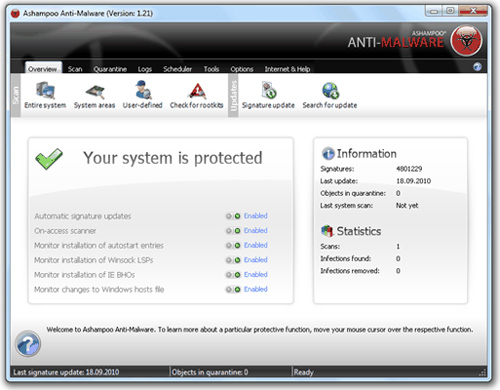Click Enabled link for Winsock LSPs
This screenshot has height=390, width=500.
pos(256,260)
